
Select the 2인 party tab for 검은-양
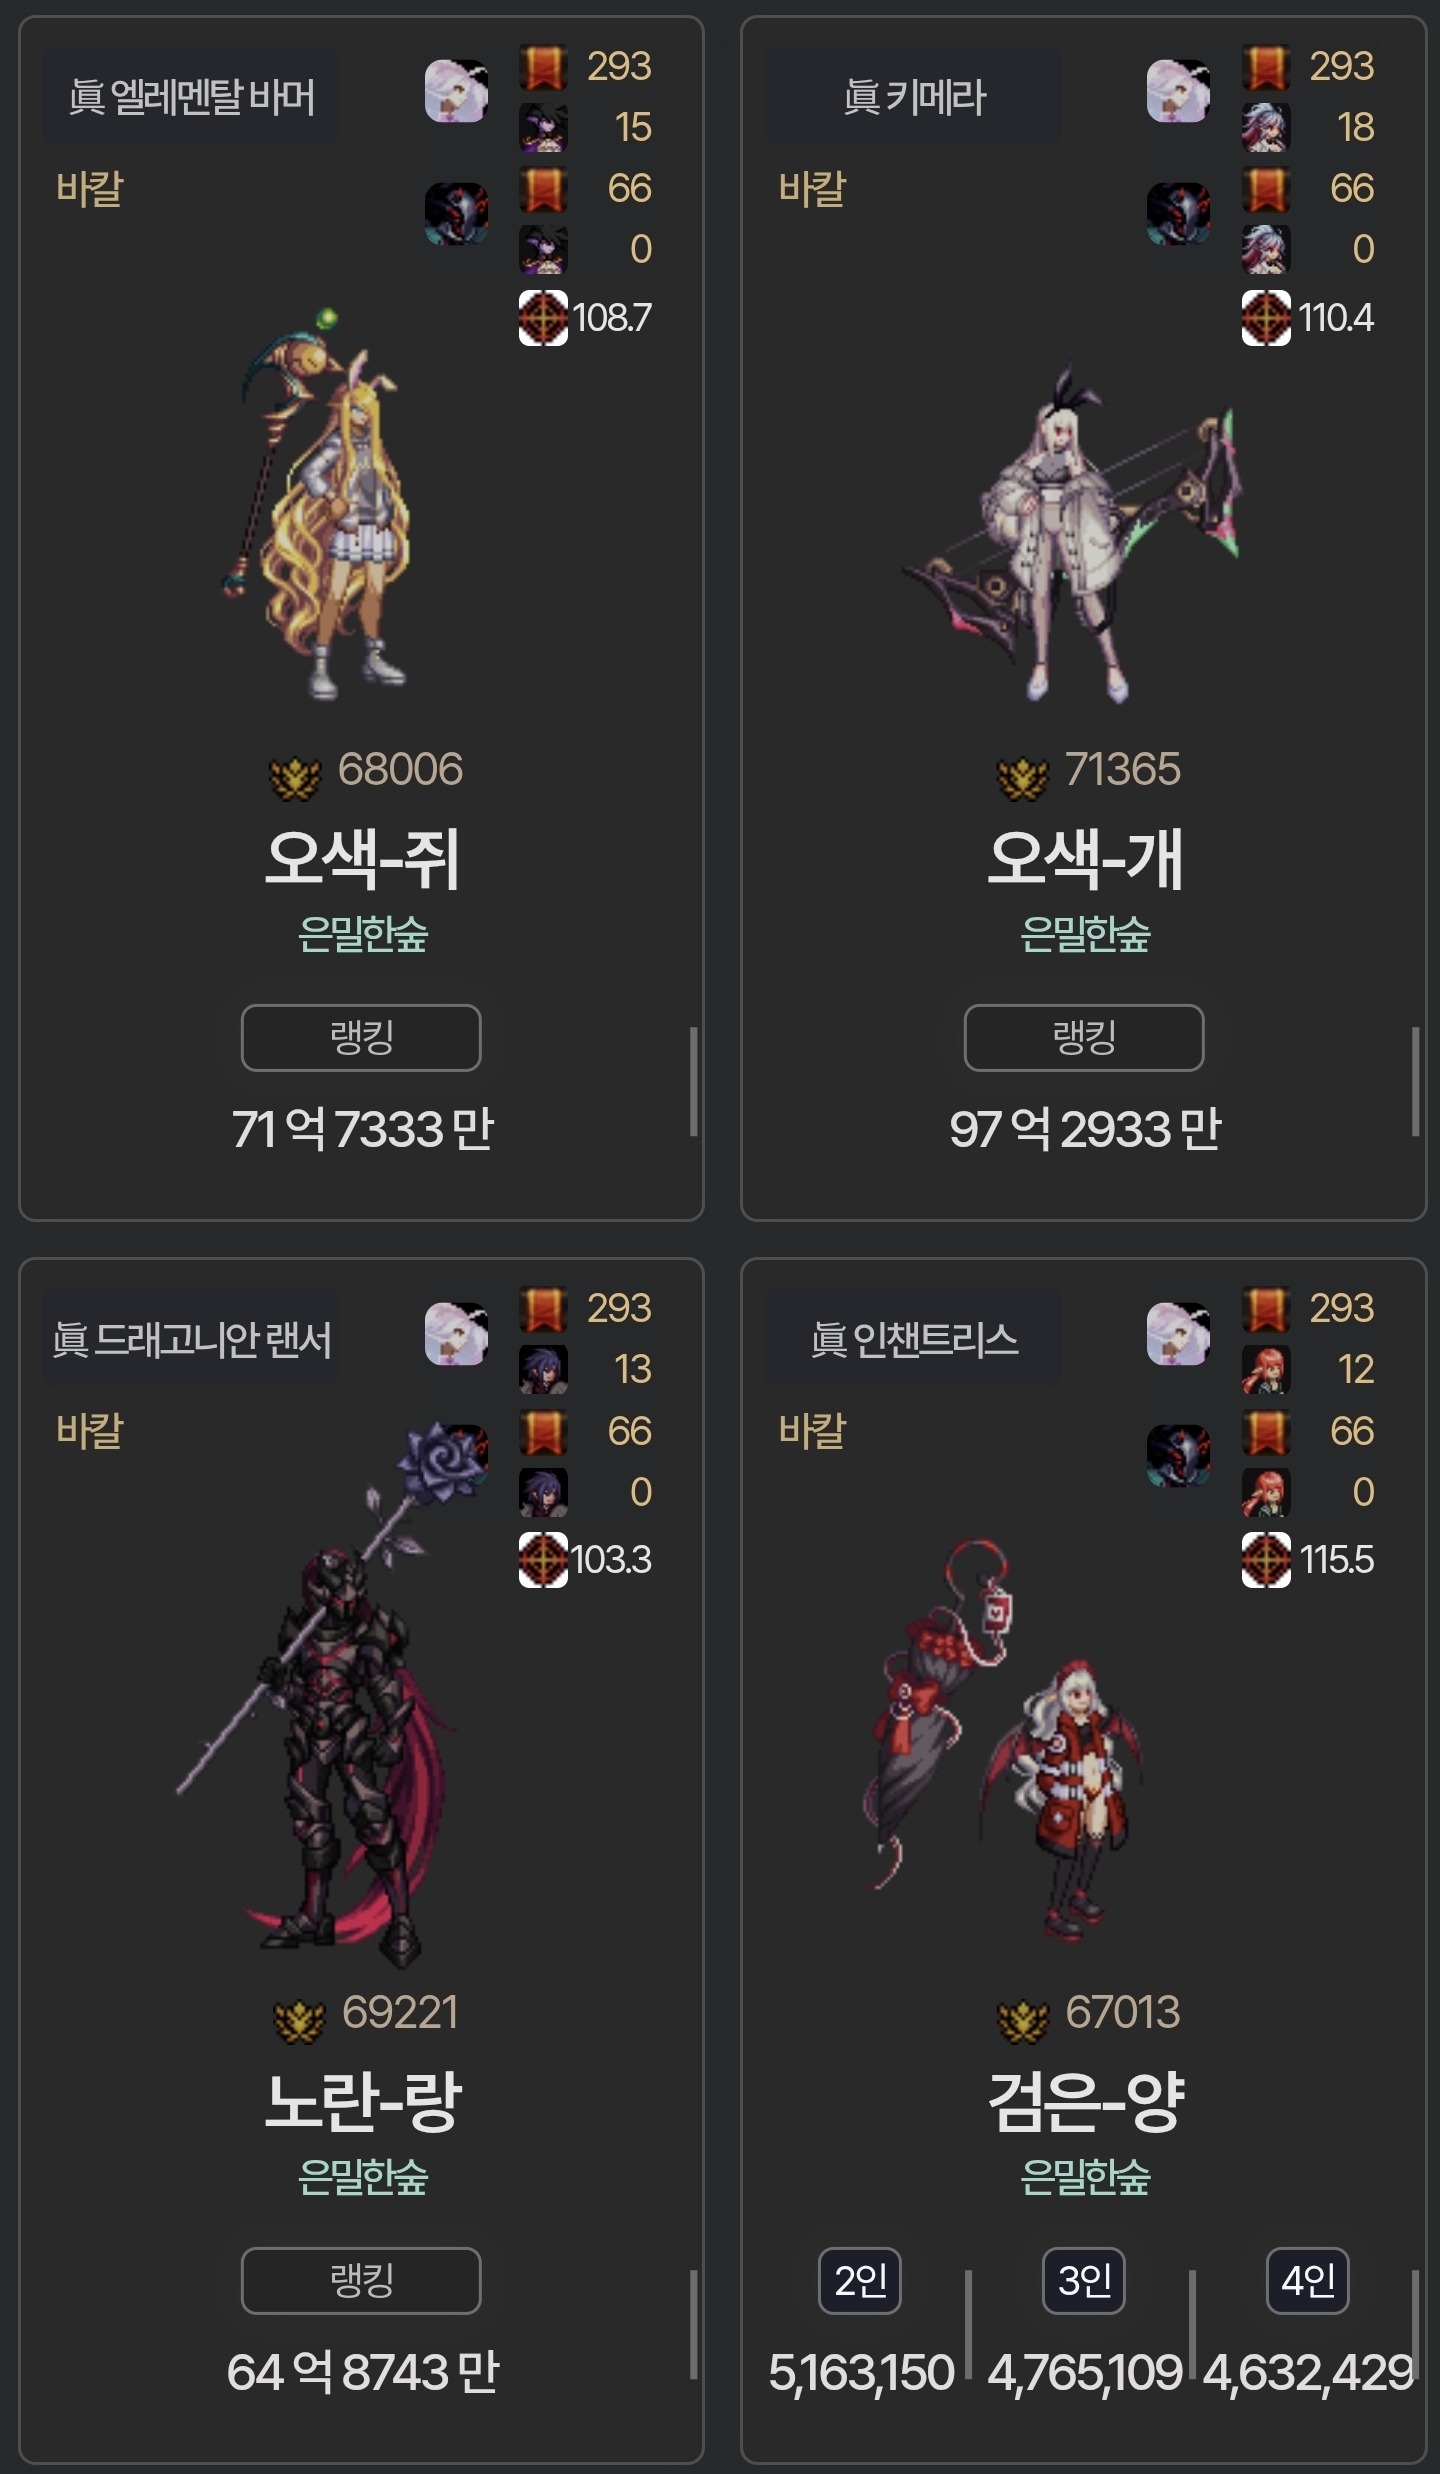(x=860, y=2280)
